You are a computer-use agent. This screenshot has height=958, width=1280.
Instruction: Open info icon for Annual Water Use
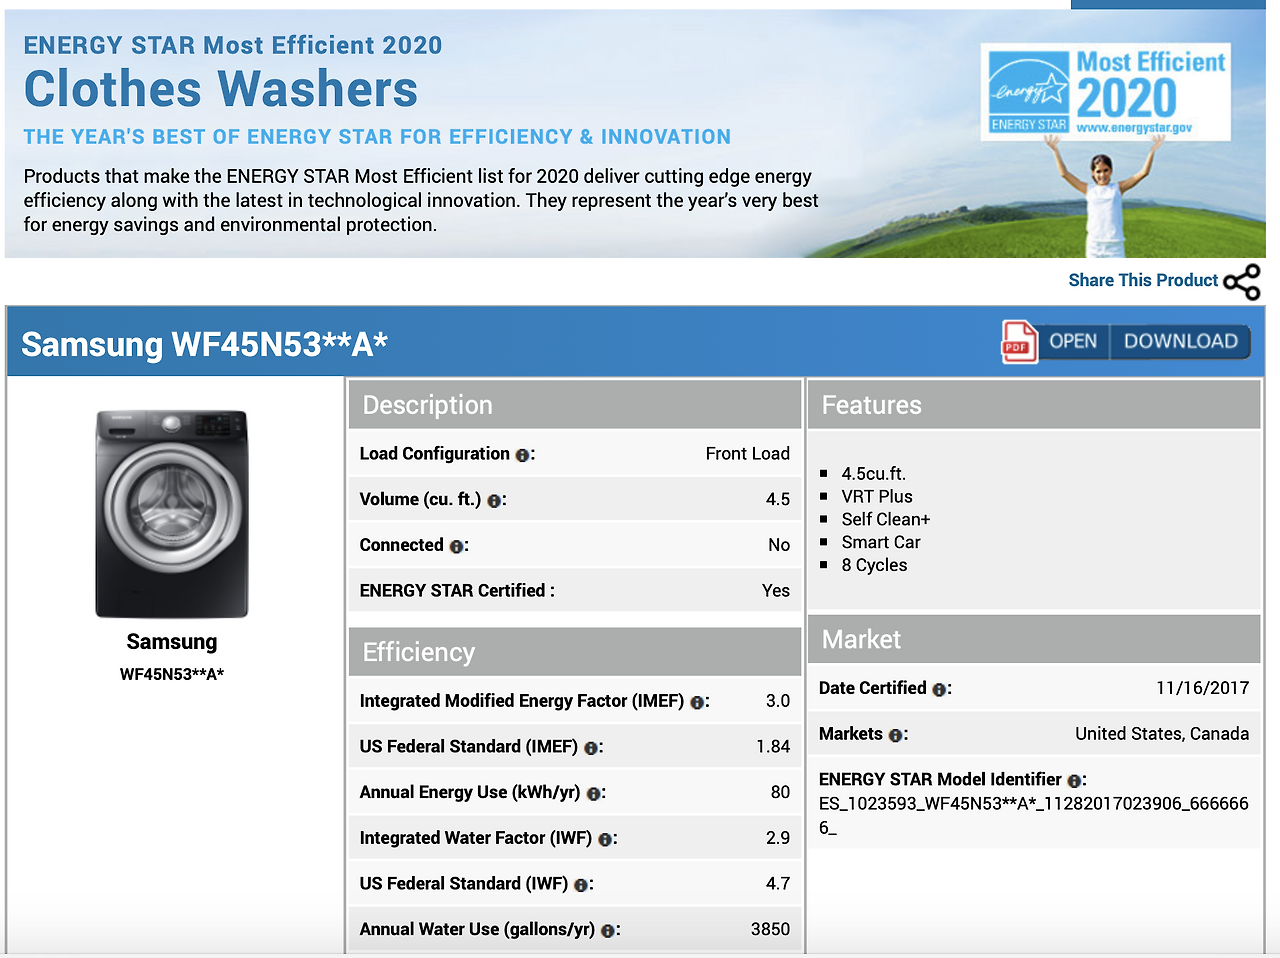608,931
